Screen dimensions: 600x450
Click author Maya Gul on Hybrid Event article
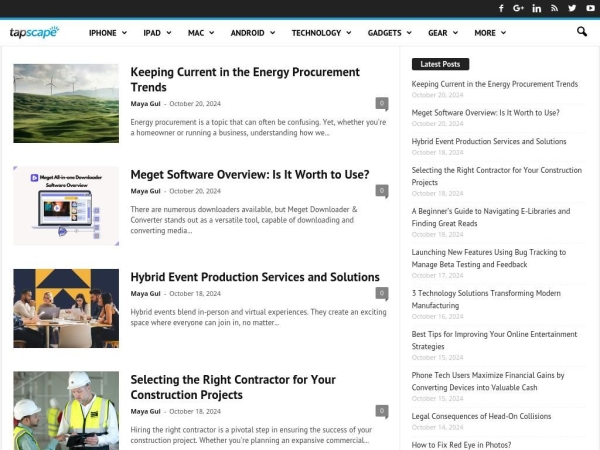click(145, 293)
